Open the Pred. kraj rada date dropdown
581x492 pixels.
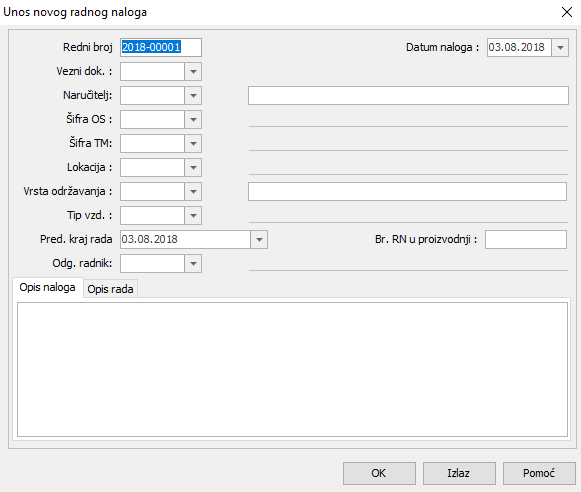(x=259, y=240)
